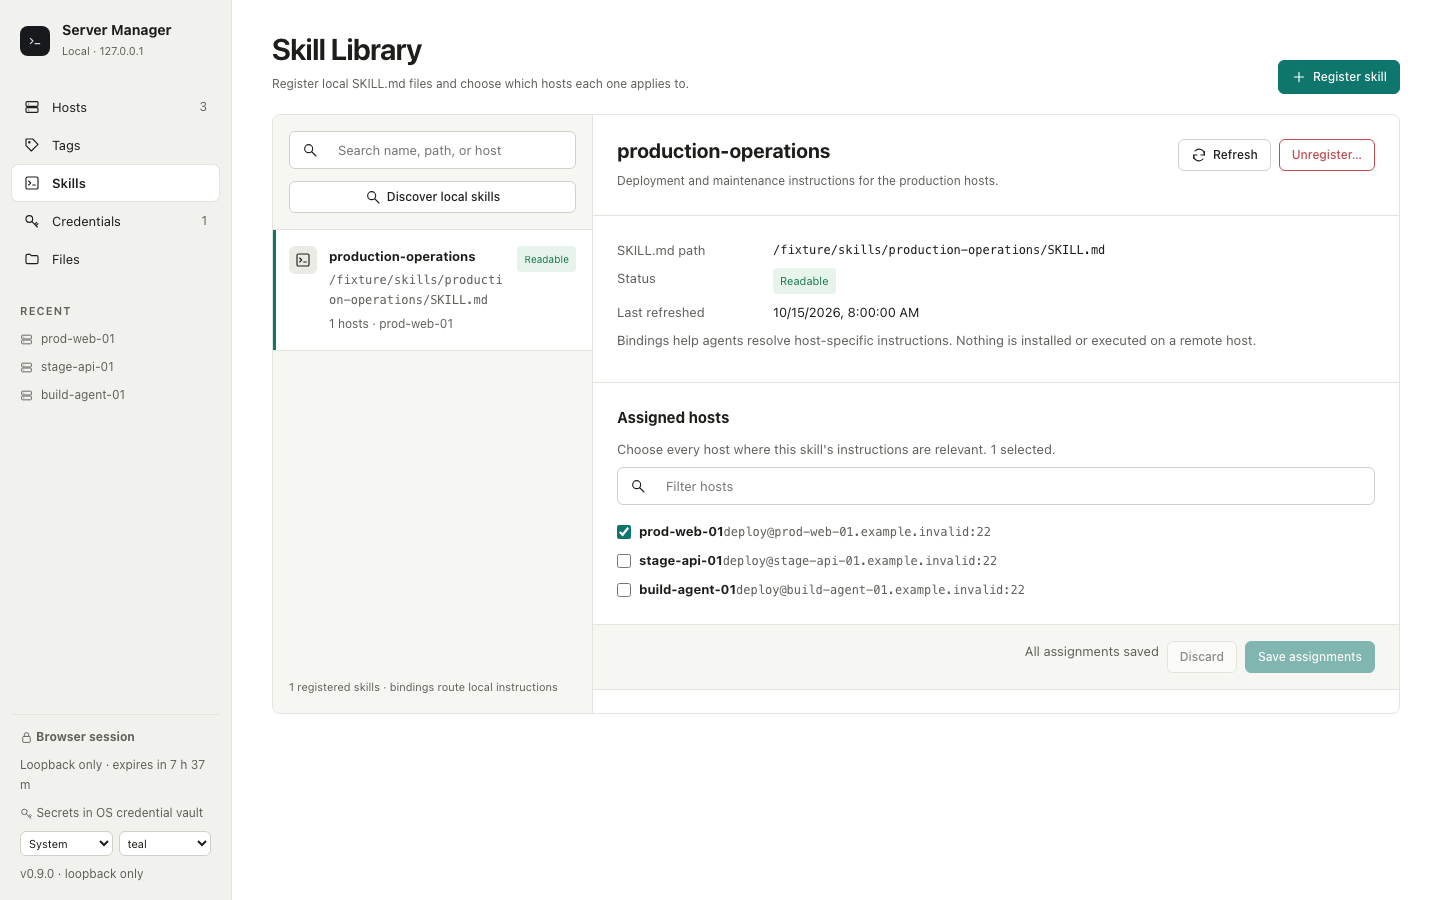
Task: Click the Discard button
Action: 1202,657
